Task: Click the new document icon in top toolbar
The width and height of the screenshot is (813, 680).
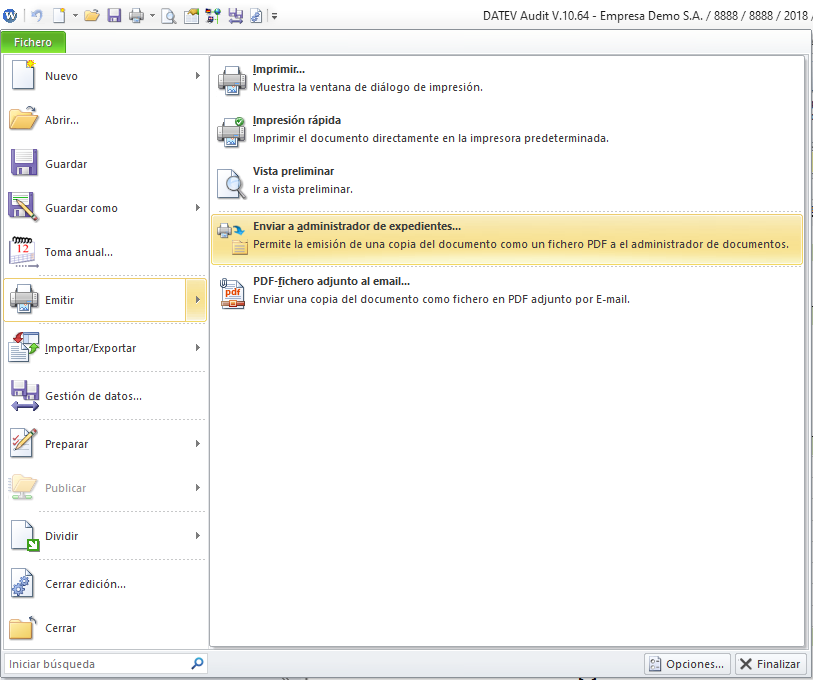Action: [60, 16]
